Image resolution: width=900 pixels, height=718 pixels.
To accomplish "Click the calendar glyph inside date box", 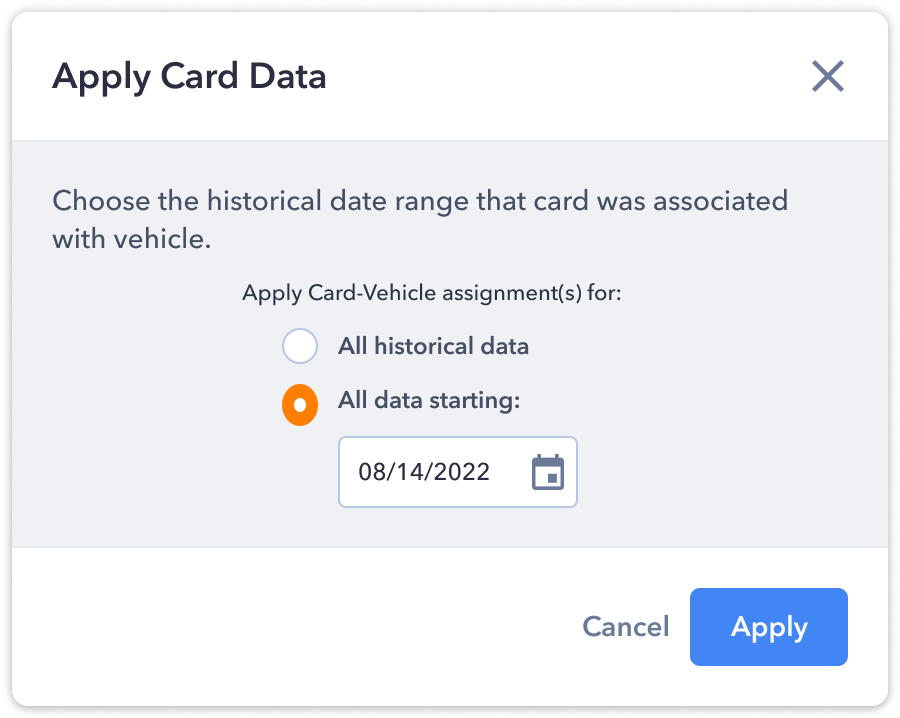I will (x=548, y=472).
